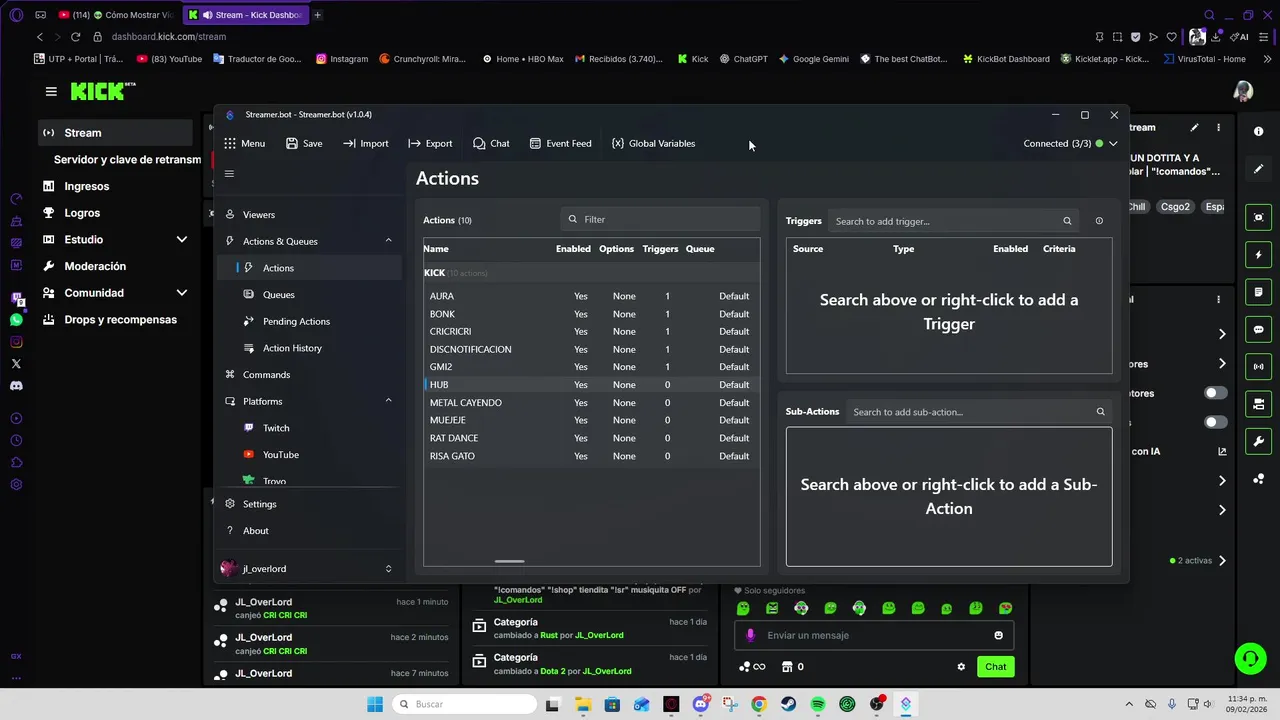Viewport: 1280px width, 720px height.
Task: Select the DISCNOTIFICACION action row
Action: [591, 349]
